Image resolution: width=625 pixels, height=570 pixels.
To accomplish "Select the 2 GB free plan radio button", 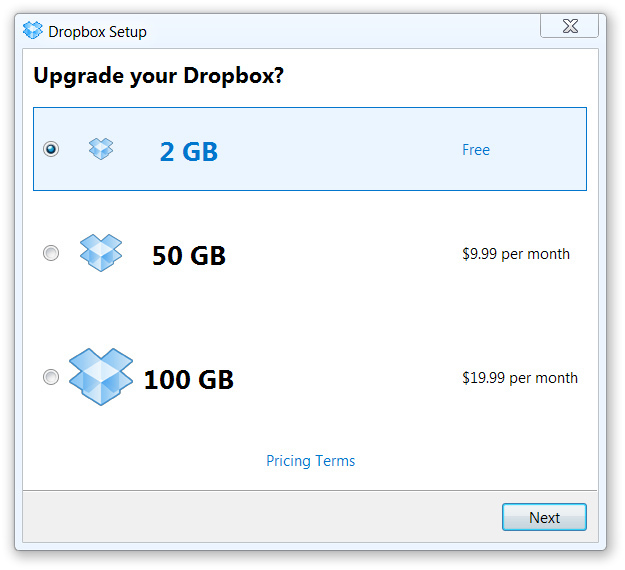I will click(51, 149).
